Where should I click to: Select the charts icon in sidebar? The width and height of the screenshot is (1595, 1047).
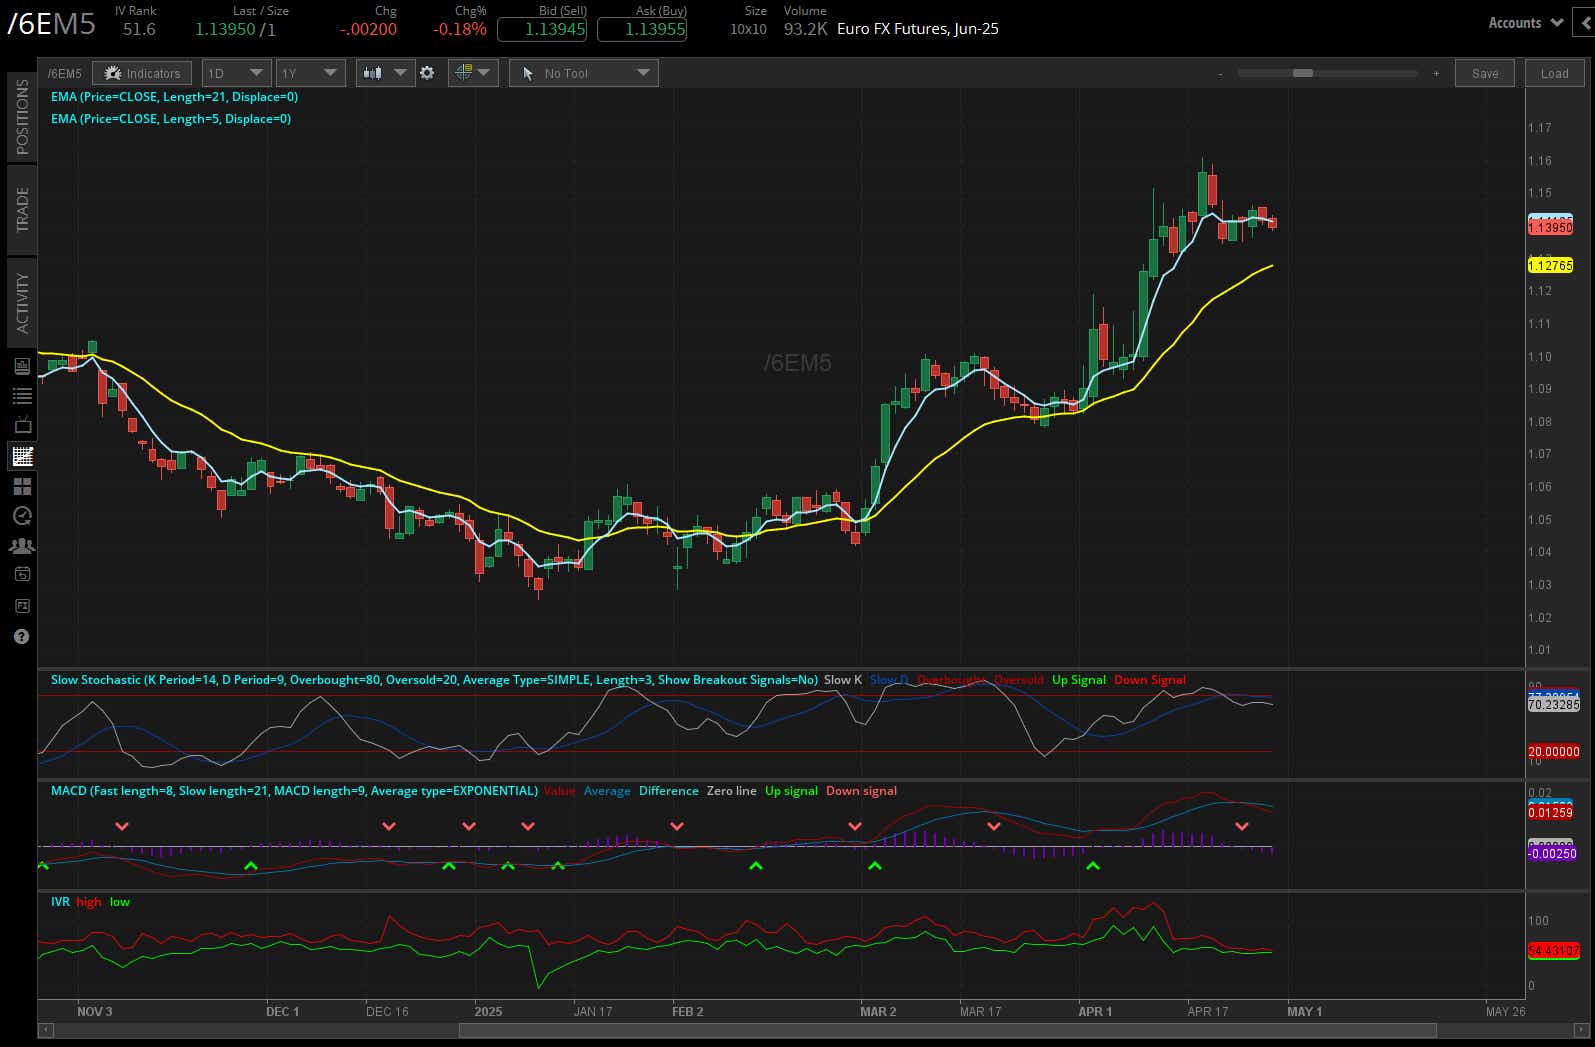tap(22, 456)
